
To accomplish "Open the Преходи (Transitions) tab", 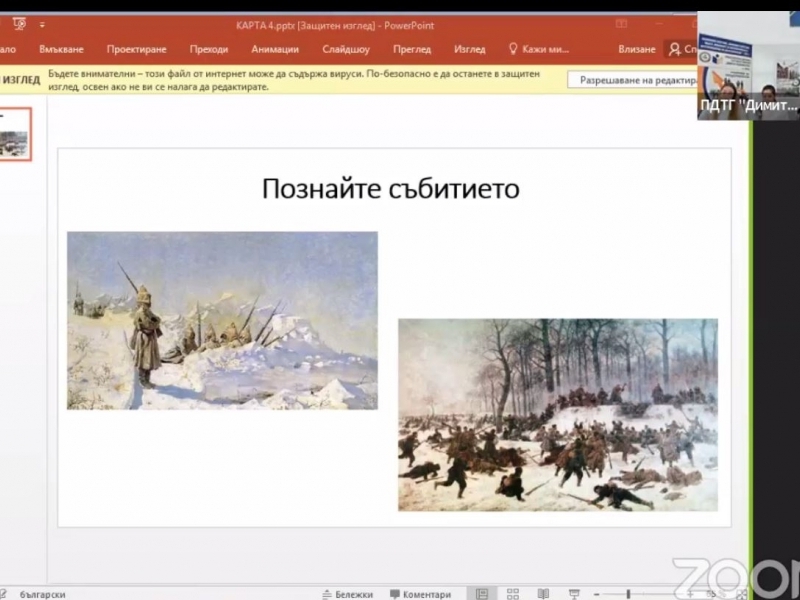I will [x=209, y=49].
